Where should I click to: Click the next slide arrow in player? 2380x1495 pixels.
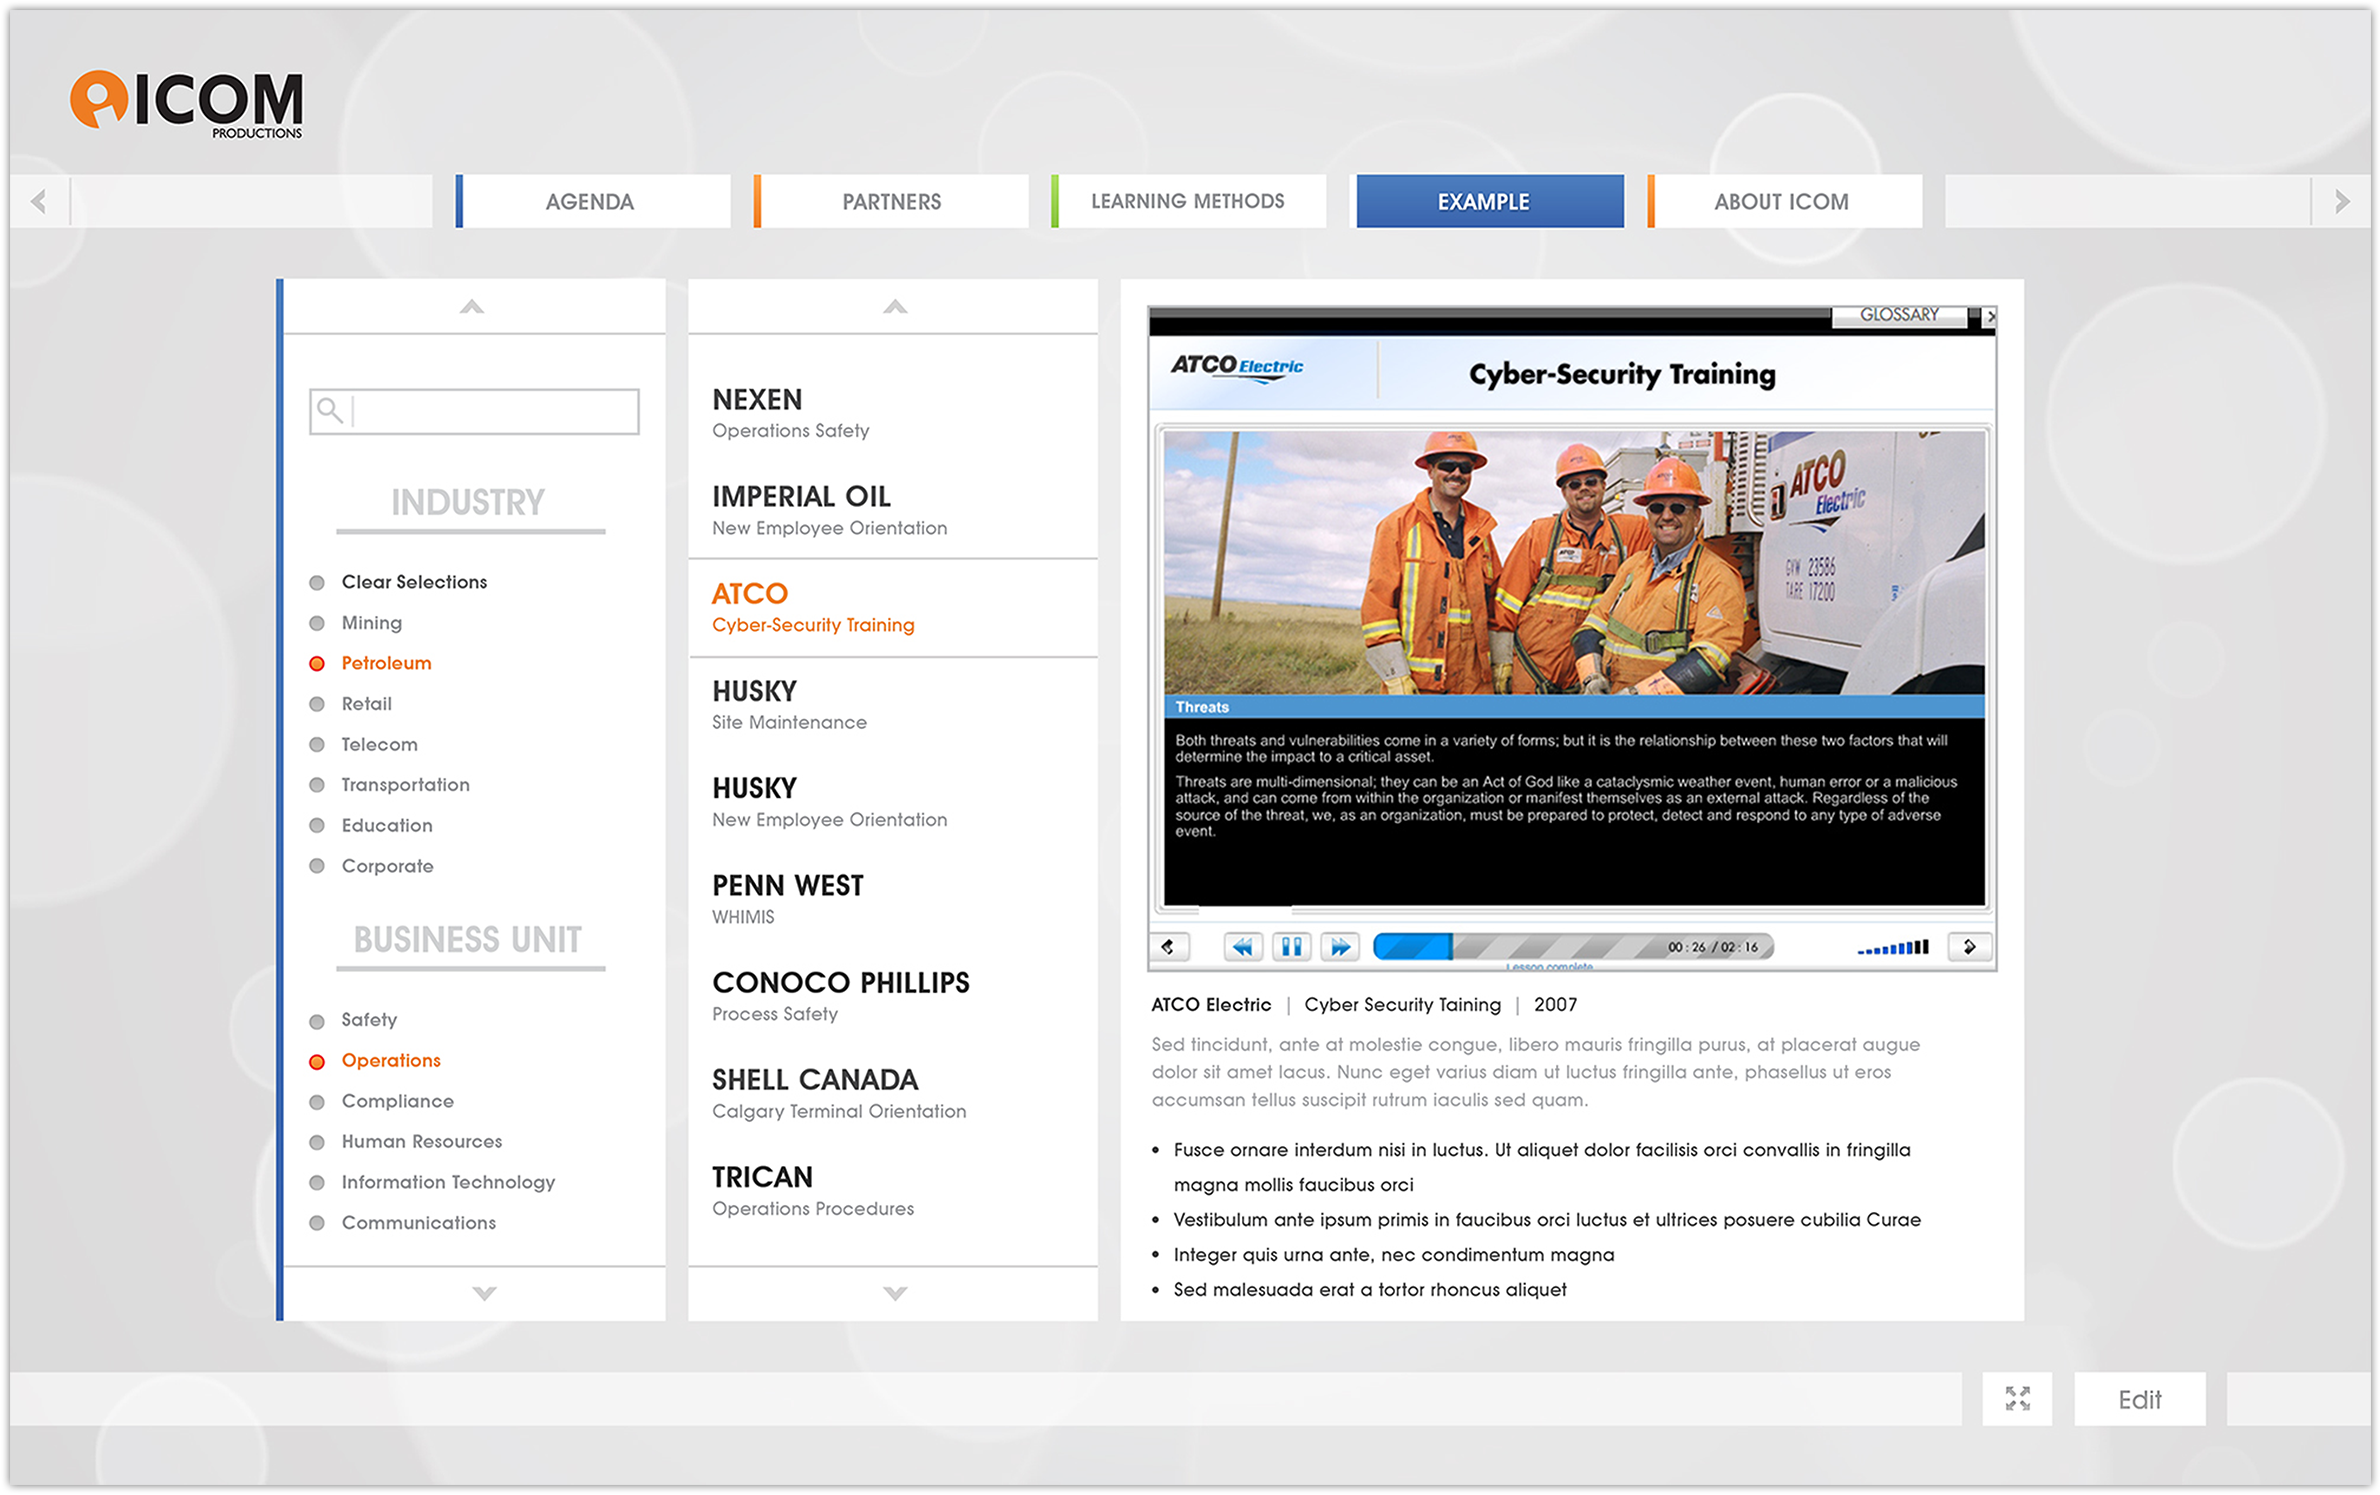pyautogui.click(x=1969, y=947)
